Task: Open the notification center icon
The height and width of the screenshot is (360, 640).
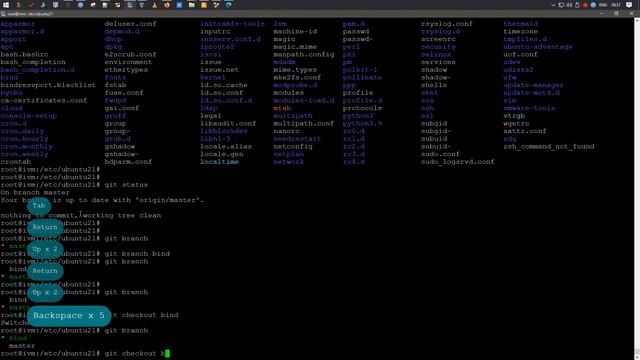Action: click(629, 5)
